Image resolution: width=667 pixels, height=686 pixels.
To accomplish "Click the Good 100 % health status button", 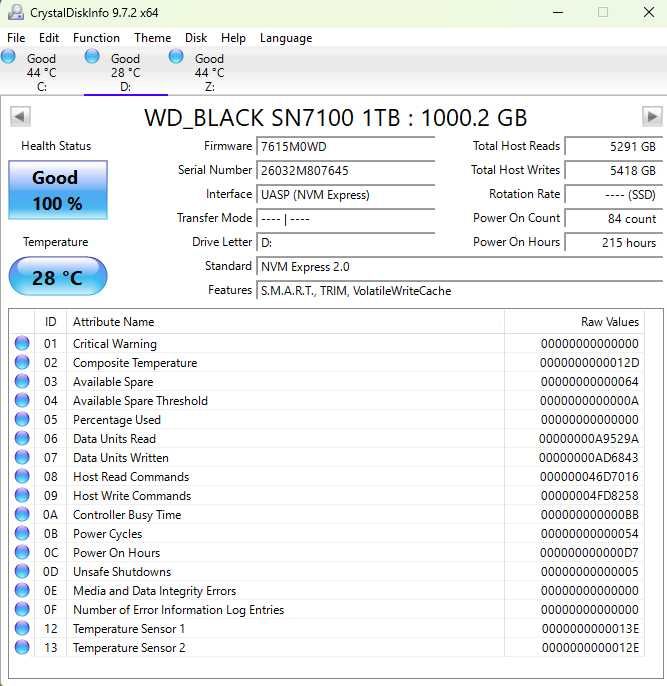I will click(58, 190).
